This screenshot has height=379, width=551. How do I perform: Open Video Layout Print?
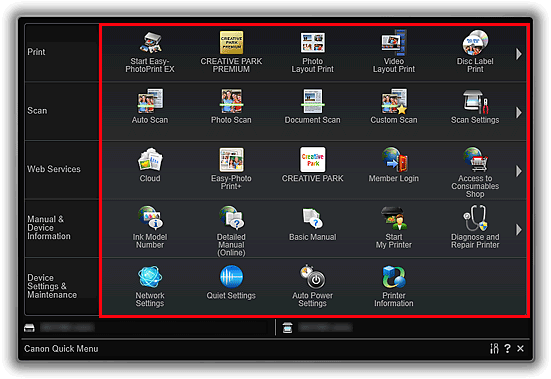(394, 52)
